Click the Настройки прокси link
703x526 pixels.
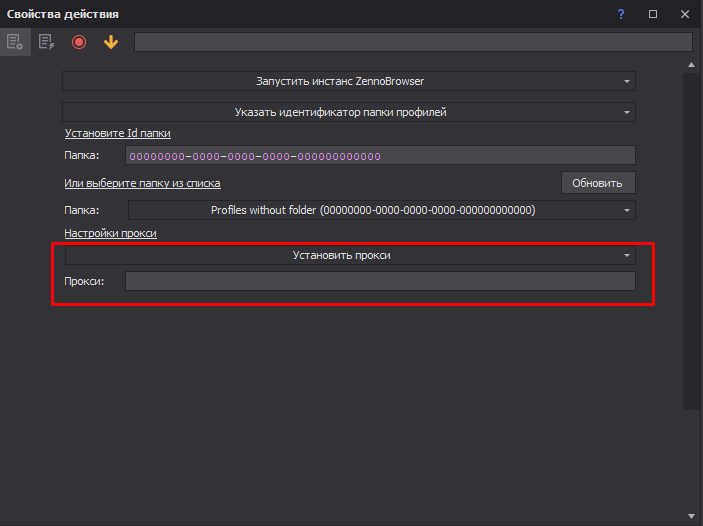[x=110, y=233]
